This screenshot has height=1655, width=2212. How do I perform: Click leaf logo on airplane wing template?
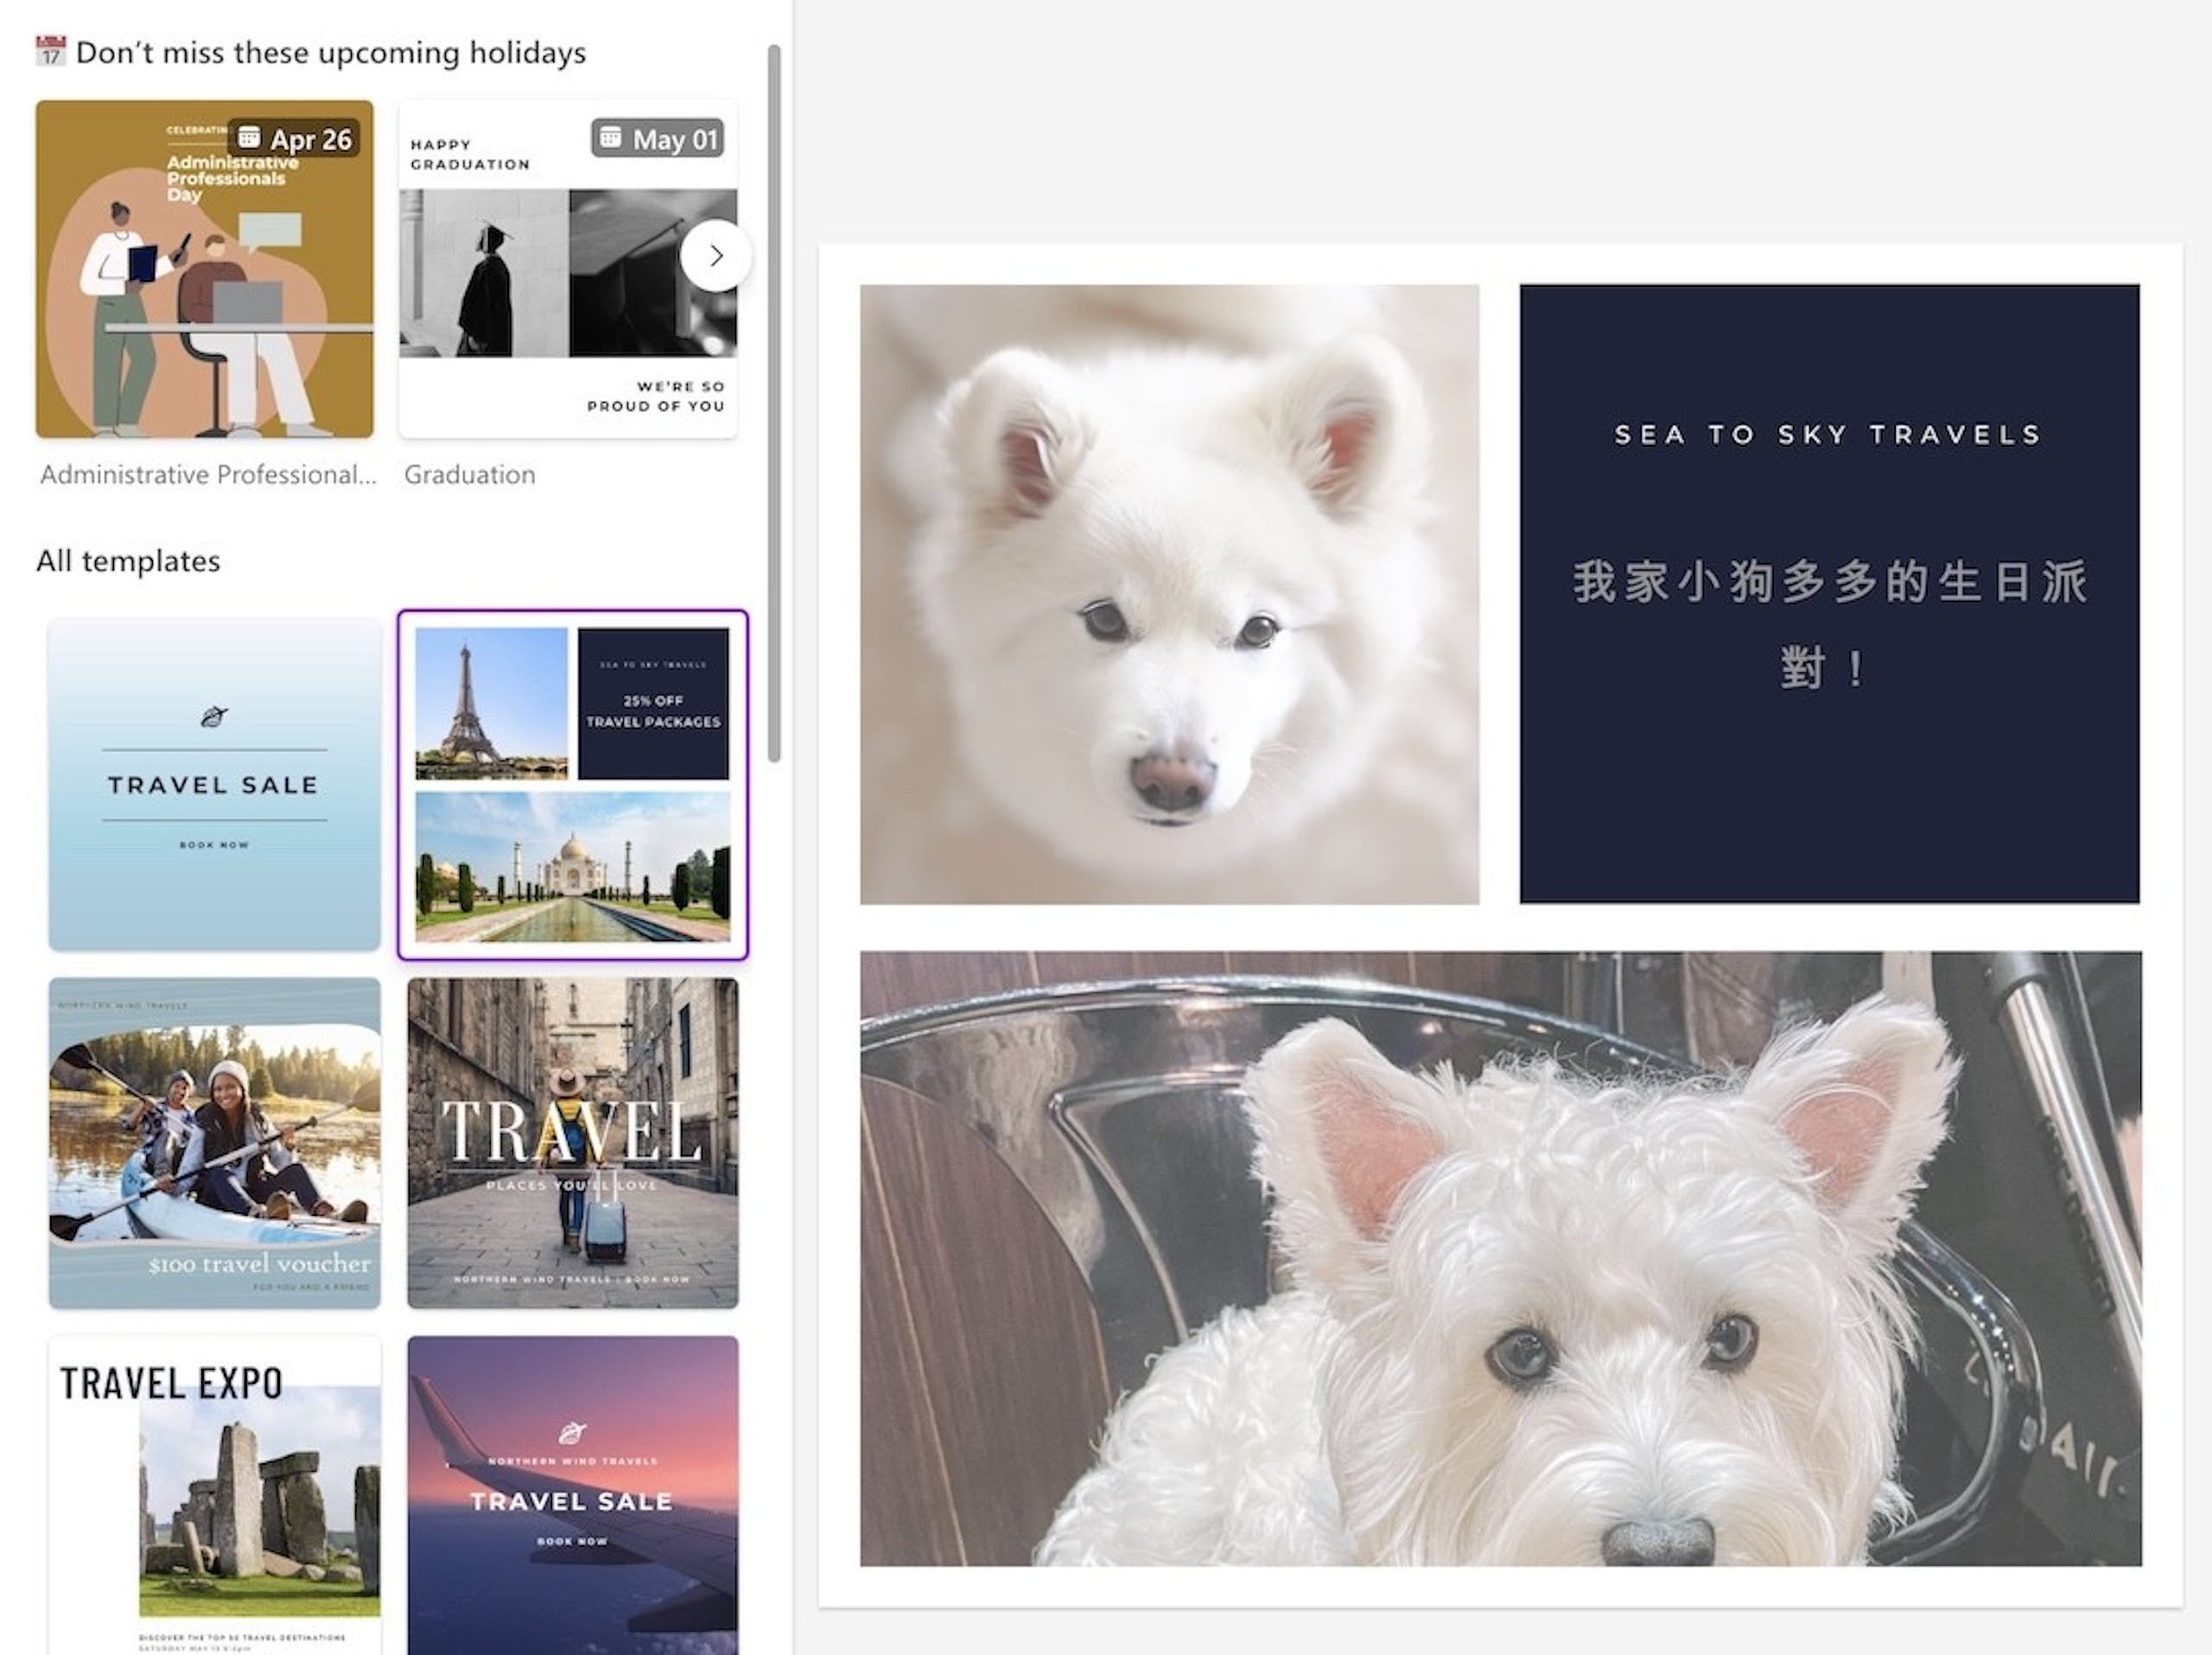tap(572, 1433)
